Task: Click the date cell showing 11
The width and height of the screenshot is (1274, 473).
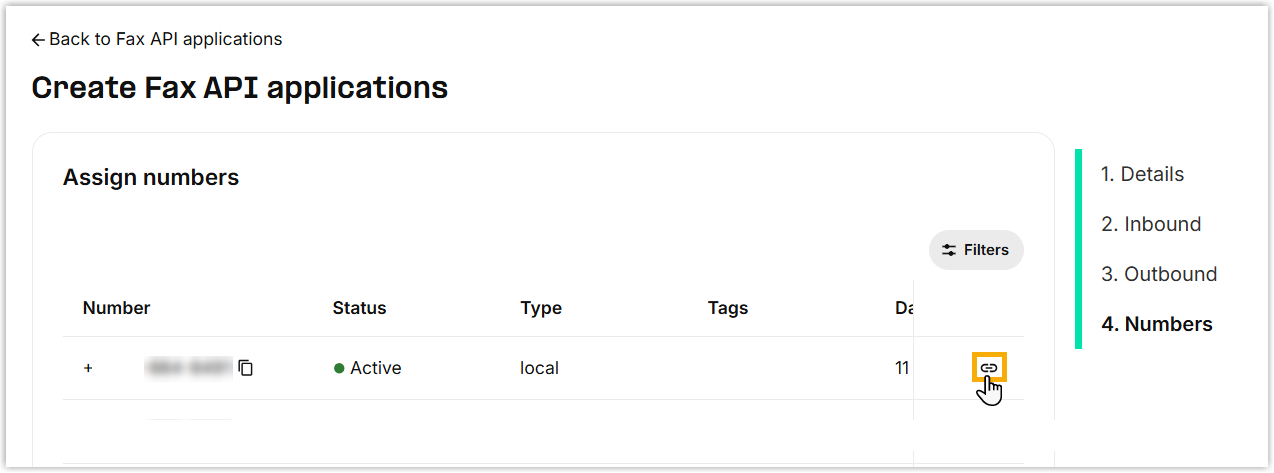Action: tap(902, 368)
